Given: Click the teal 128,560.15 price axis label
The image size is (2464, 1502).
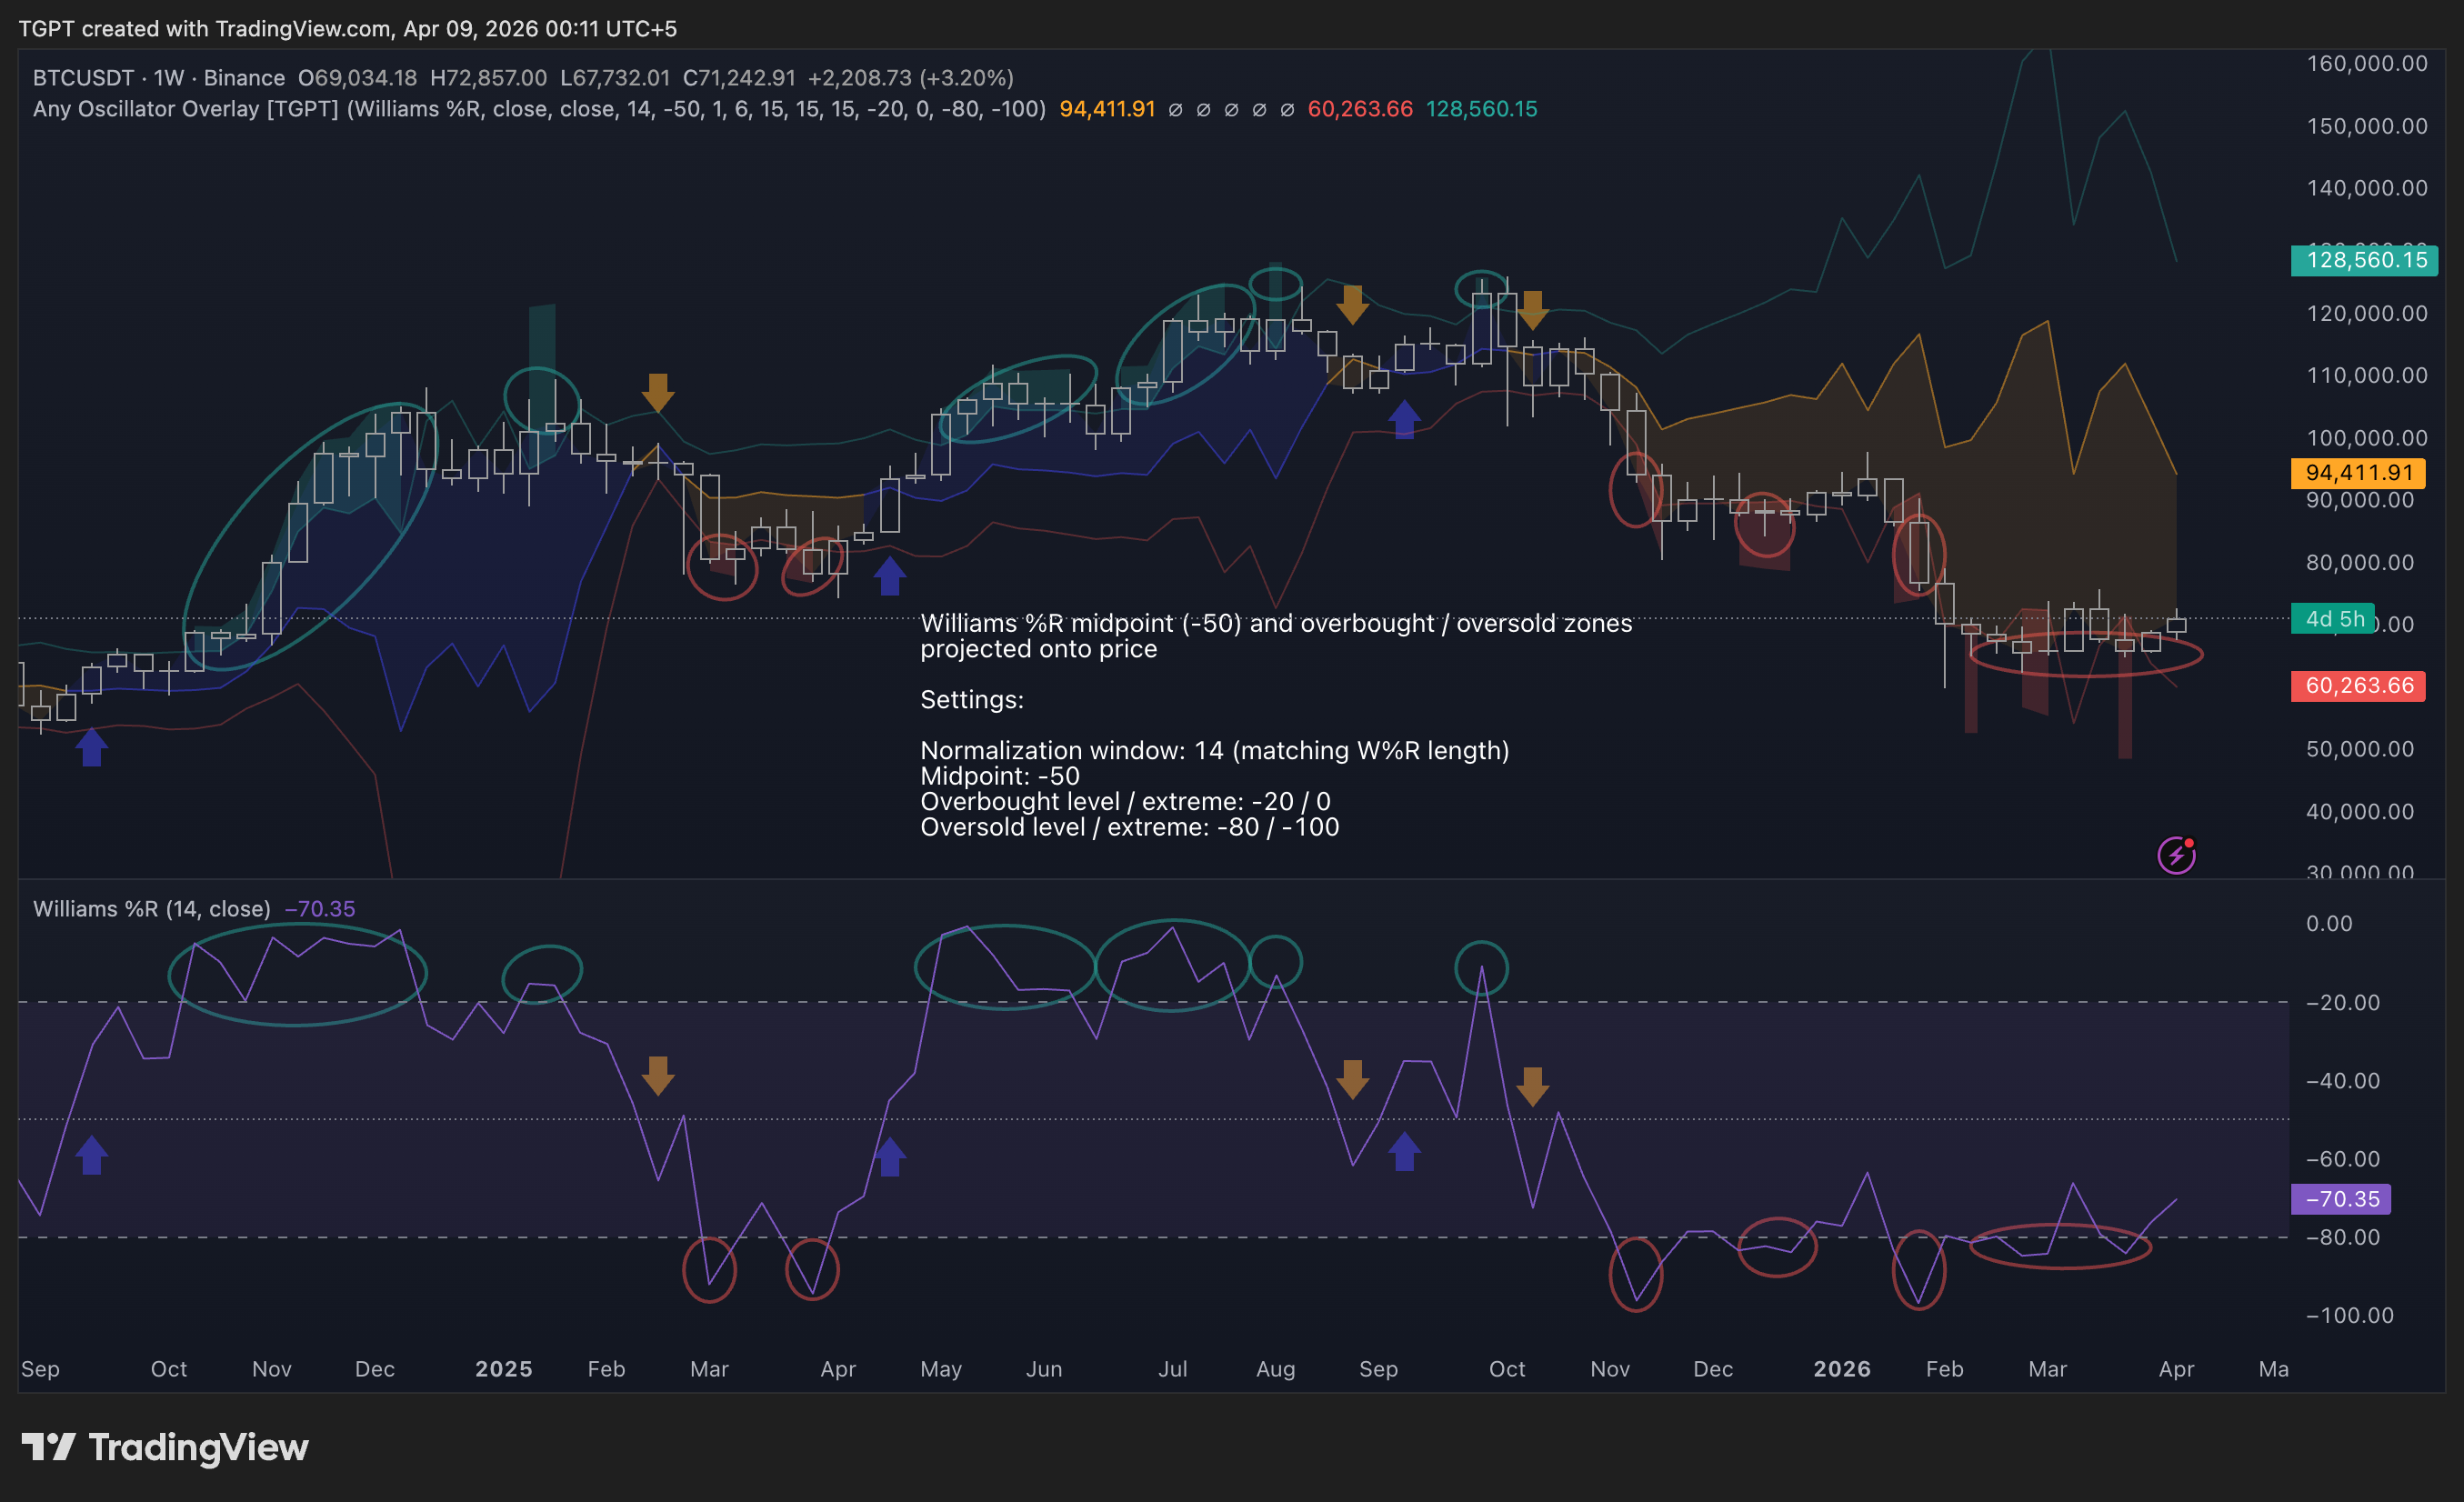Looking at the screenshot, I should (2364, 260).
